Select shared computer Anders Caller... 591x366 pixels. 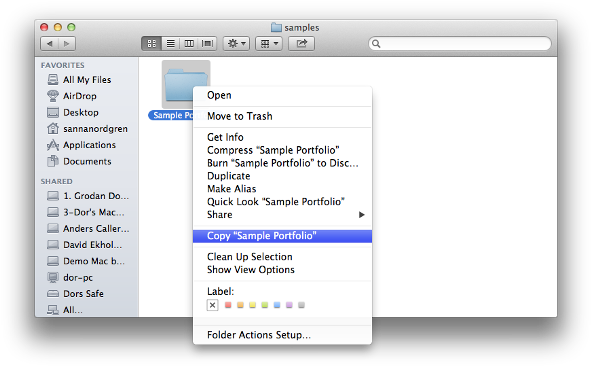click(x=88, y=228)
